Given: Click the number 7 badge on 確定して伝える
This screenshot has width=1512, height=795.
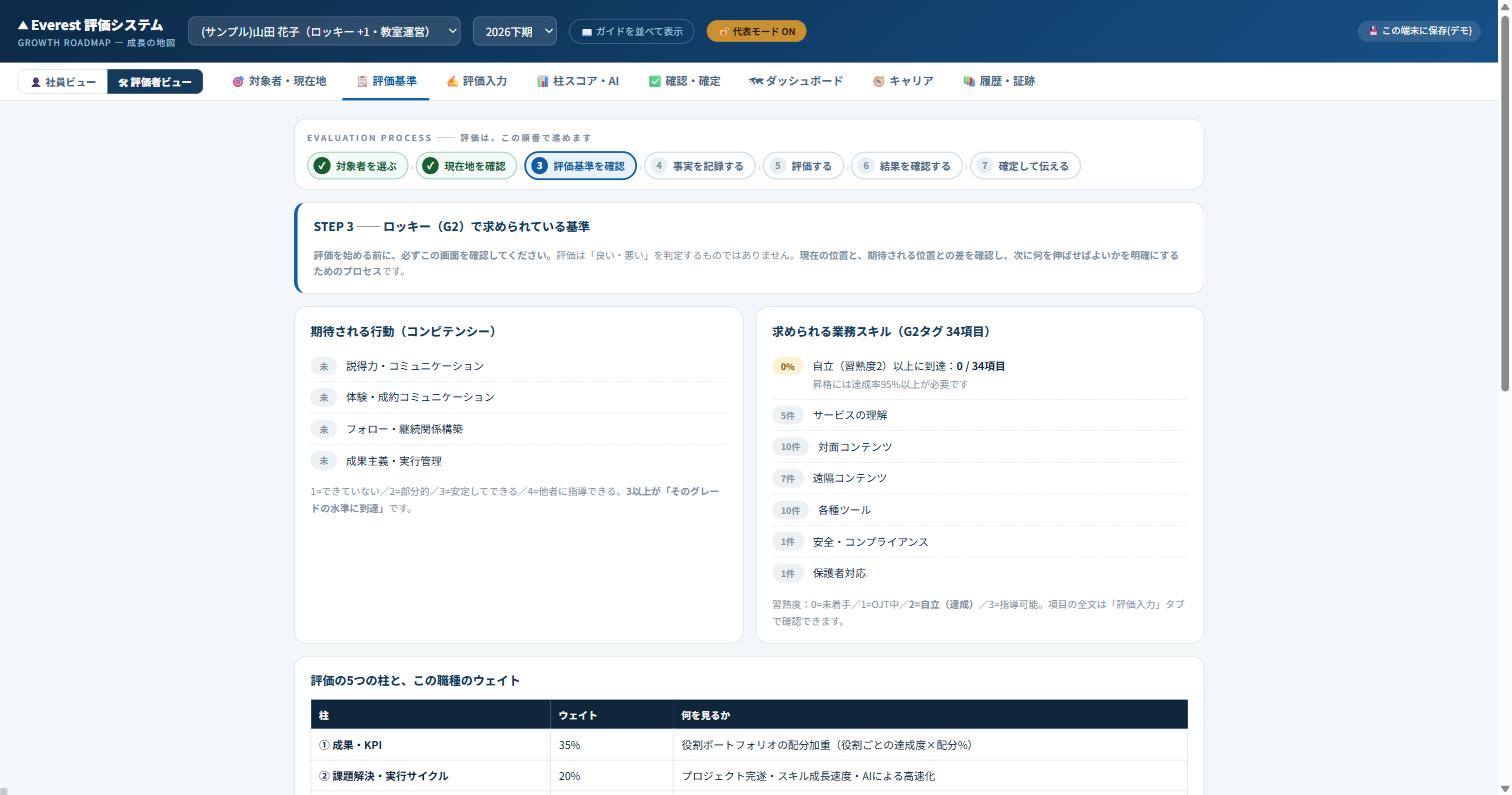Looking at the screenshot, I should (x=985, y=166).
